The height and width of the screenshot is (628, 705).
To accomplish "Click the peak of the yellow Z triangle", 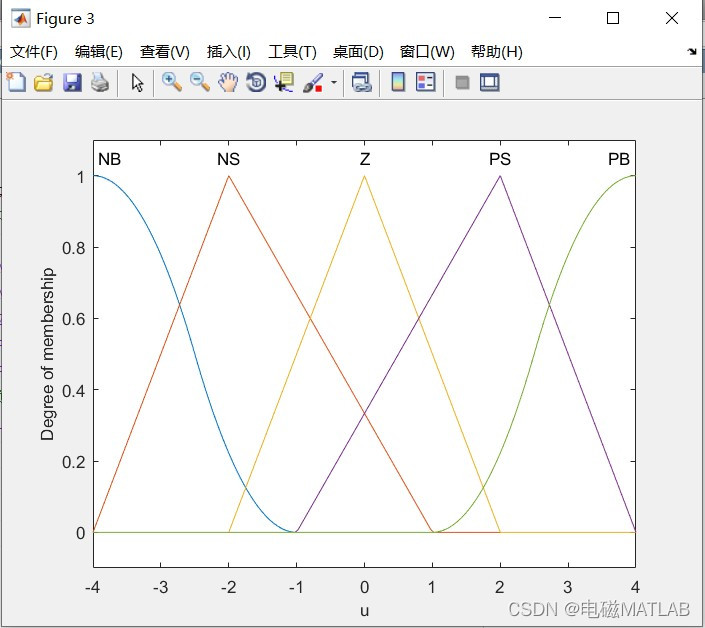I will point(365,176).
